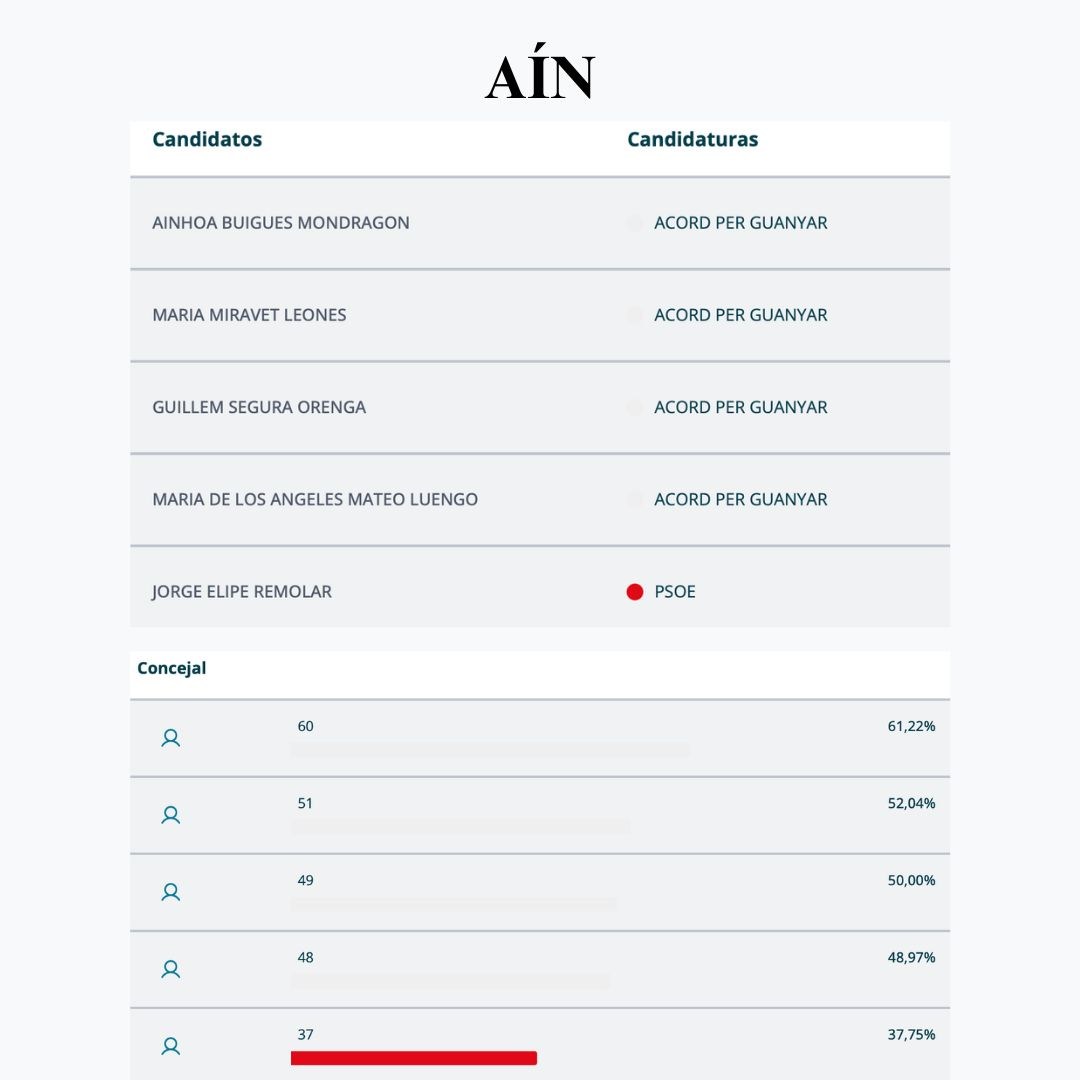
Task: Click the Candidatos column header
Action: click(x=207, y=139)
